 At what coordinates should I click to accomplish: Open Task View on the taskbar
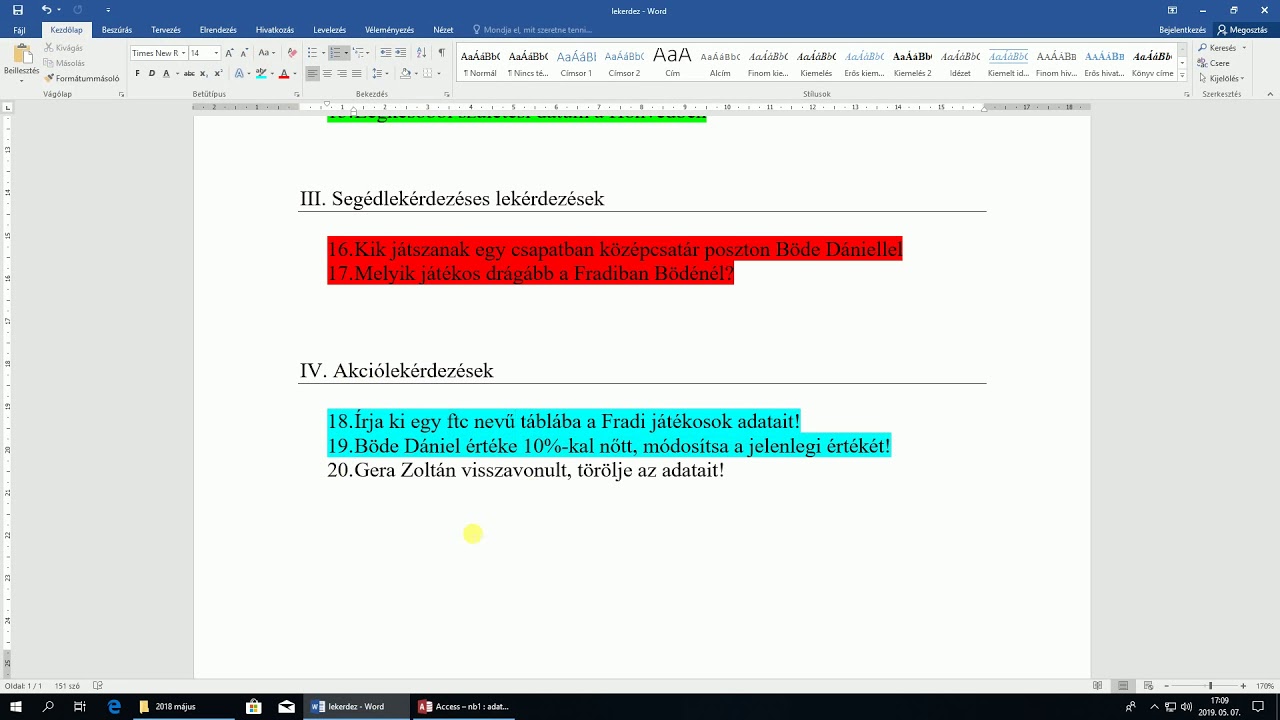[80, 706]
